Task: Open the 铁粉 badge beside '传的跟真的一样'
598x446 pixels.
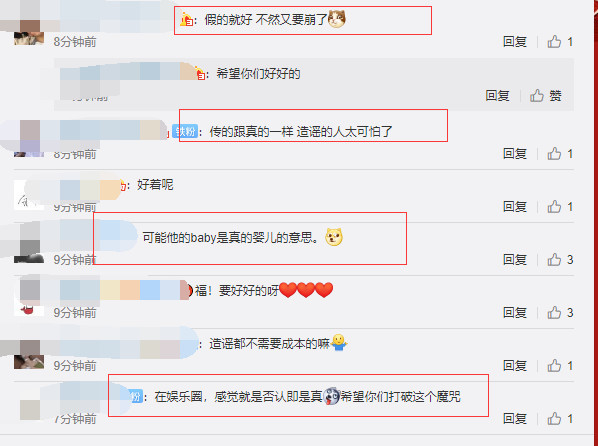Action: pyautogui.click(x=185, y=132)
